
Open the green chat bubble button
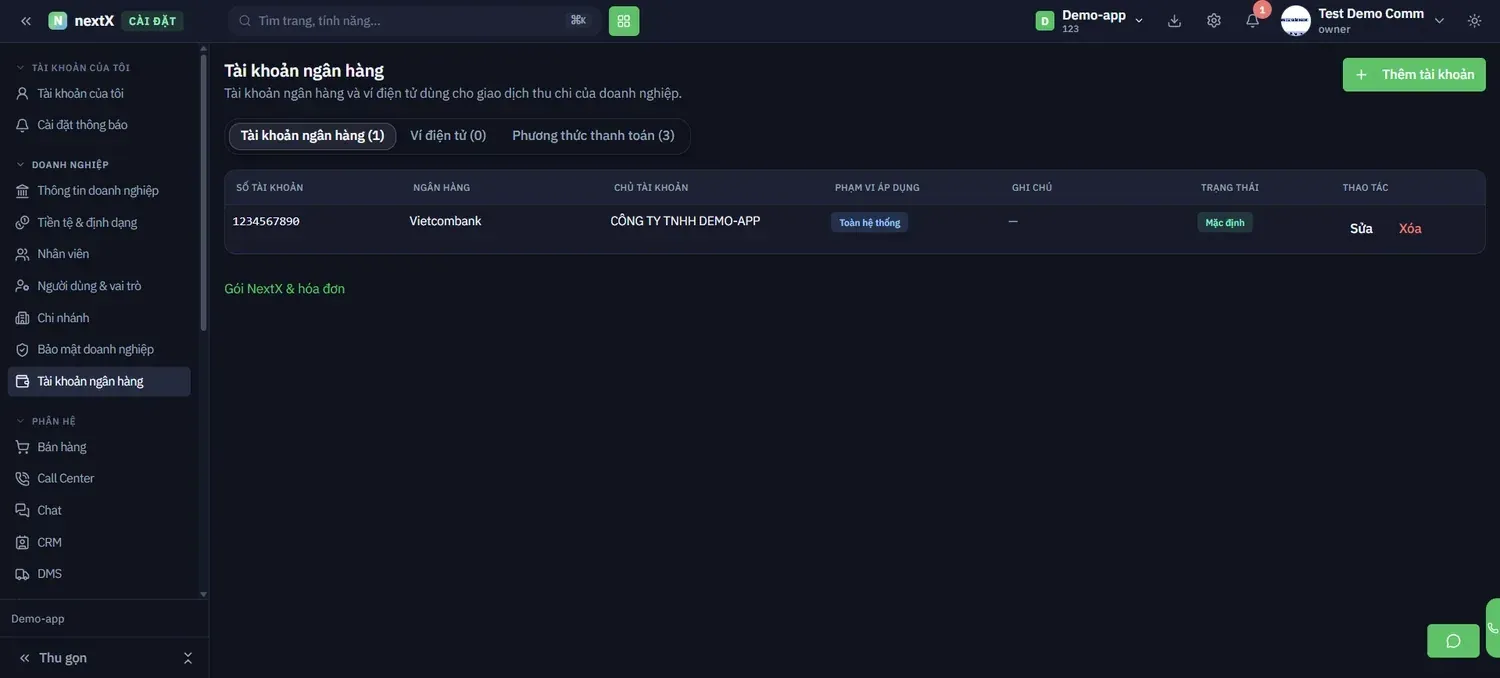click(1453, 641)
